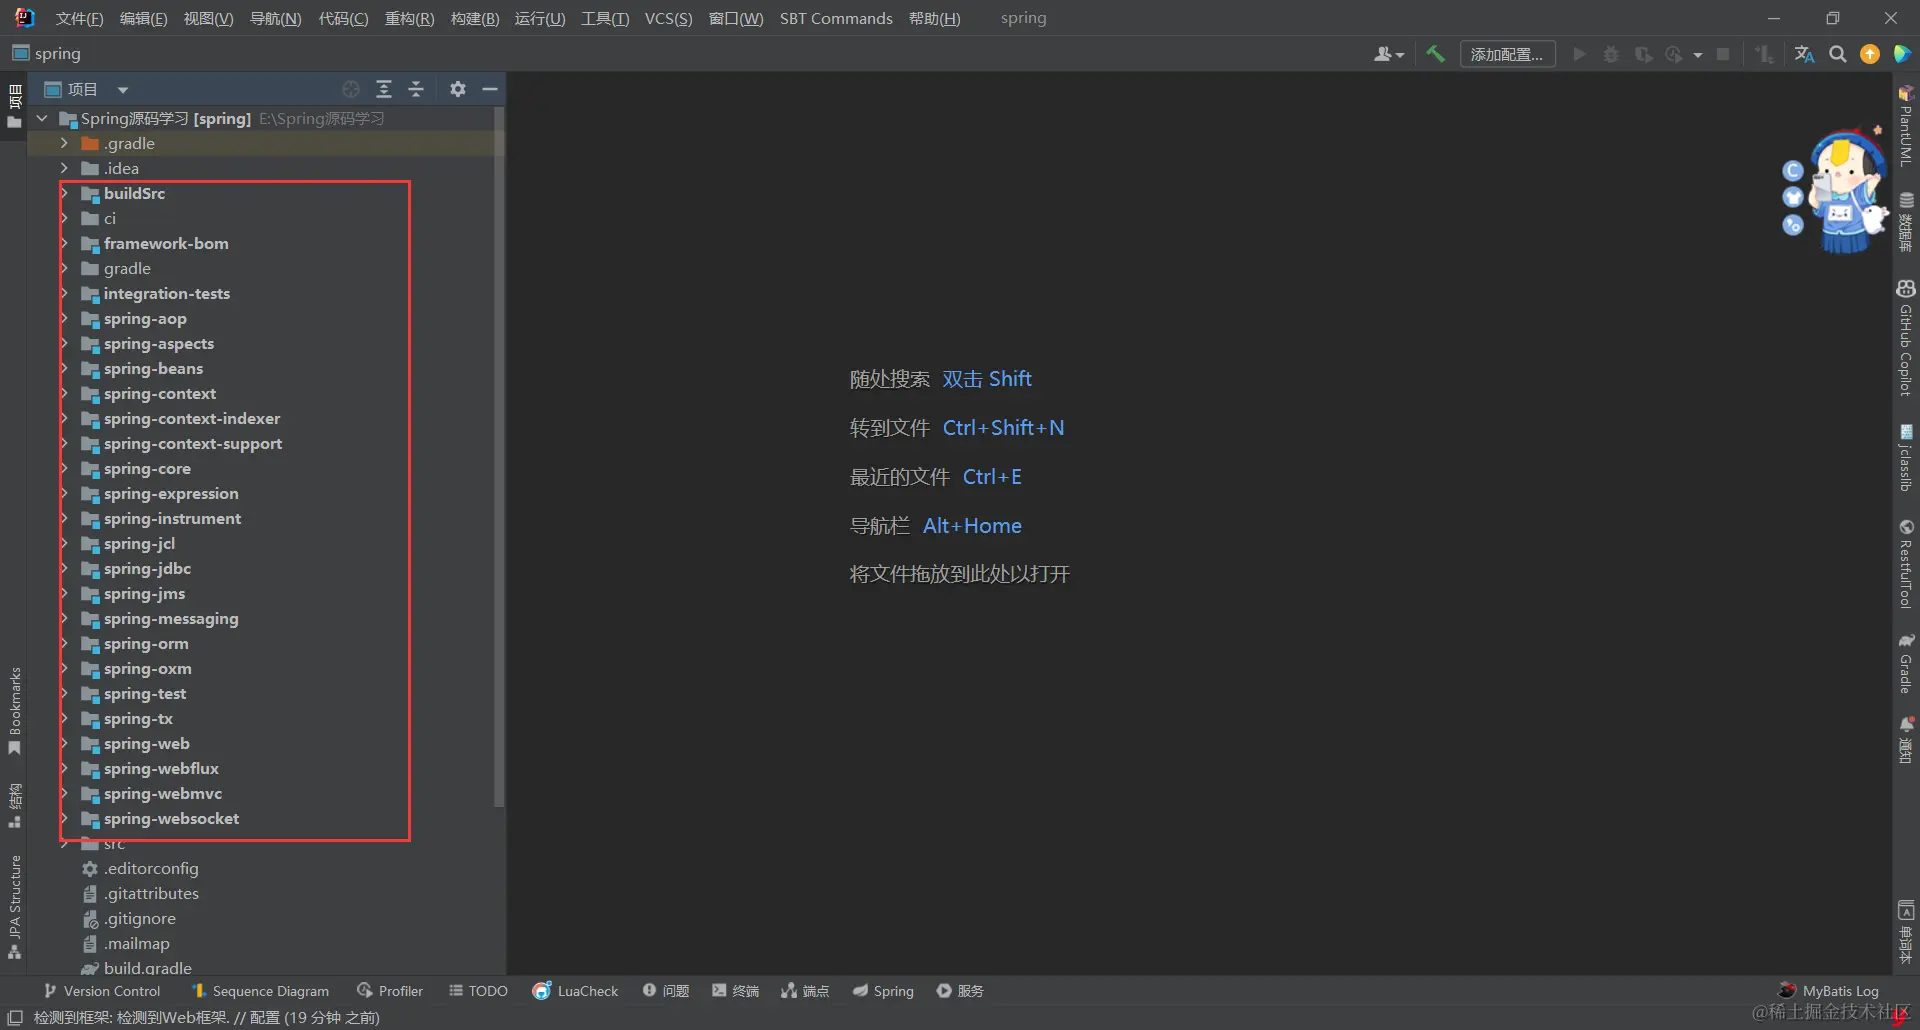Open the PlantUML side panel
The height and width of the screenshot is (1030, 1920).
click(1906, 126)
